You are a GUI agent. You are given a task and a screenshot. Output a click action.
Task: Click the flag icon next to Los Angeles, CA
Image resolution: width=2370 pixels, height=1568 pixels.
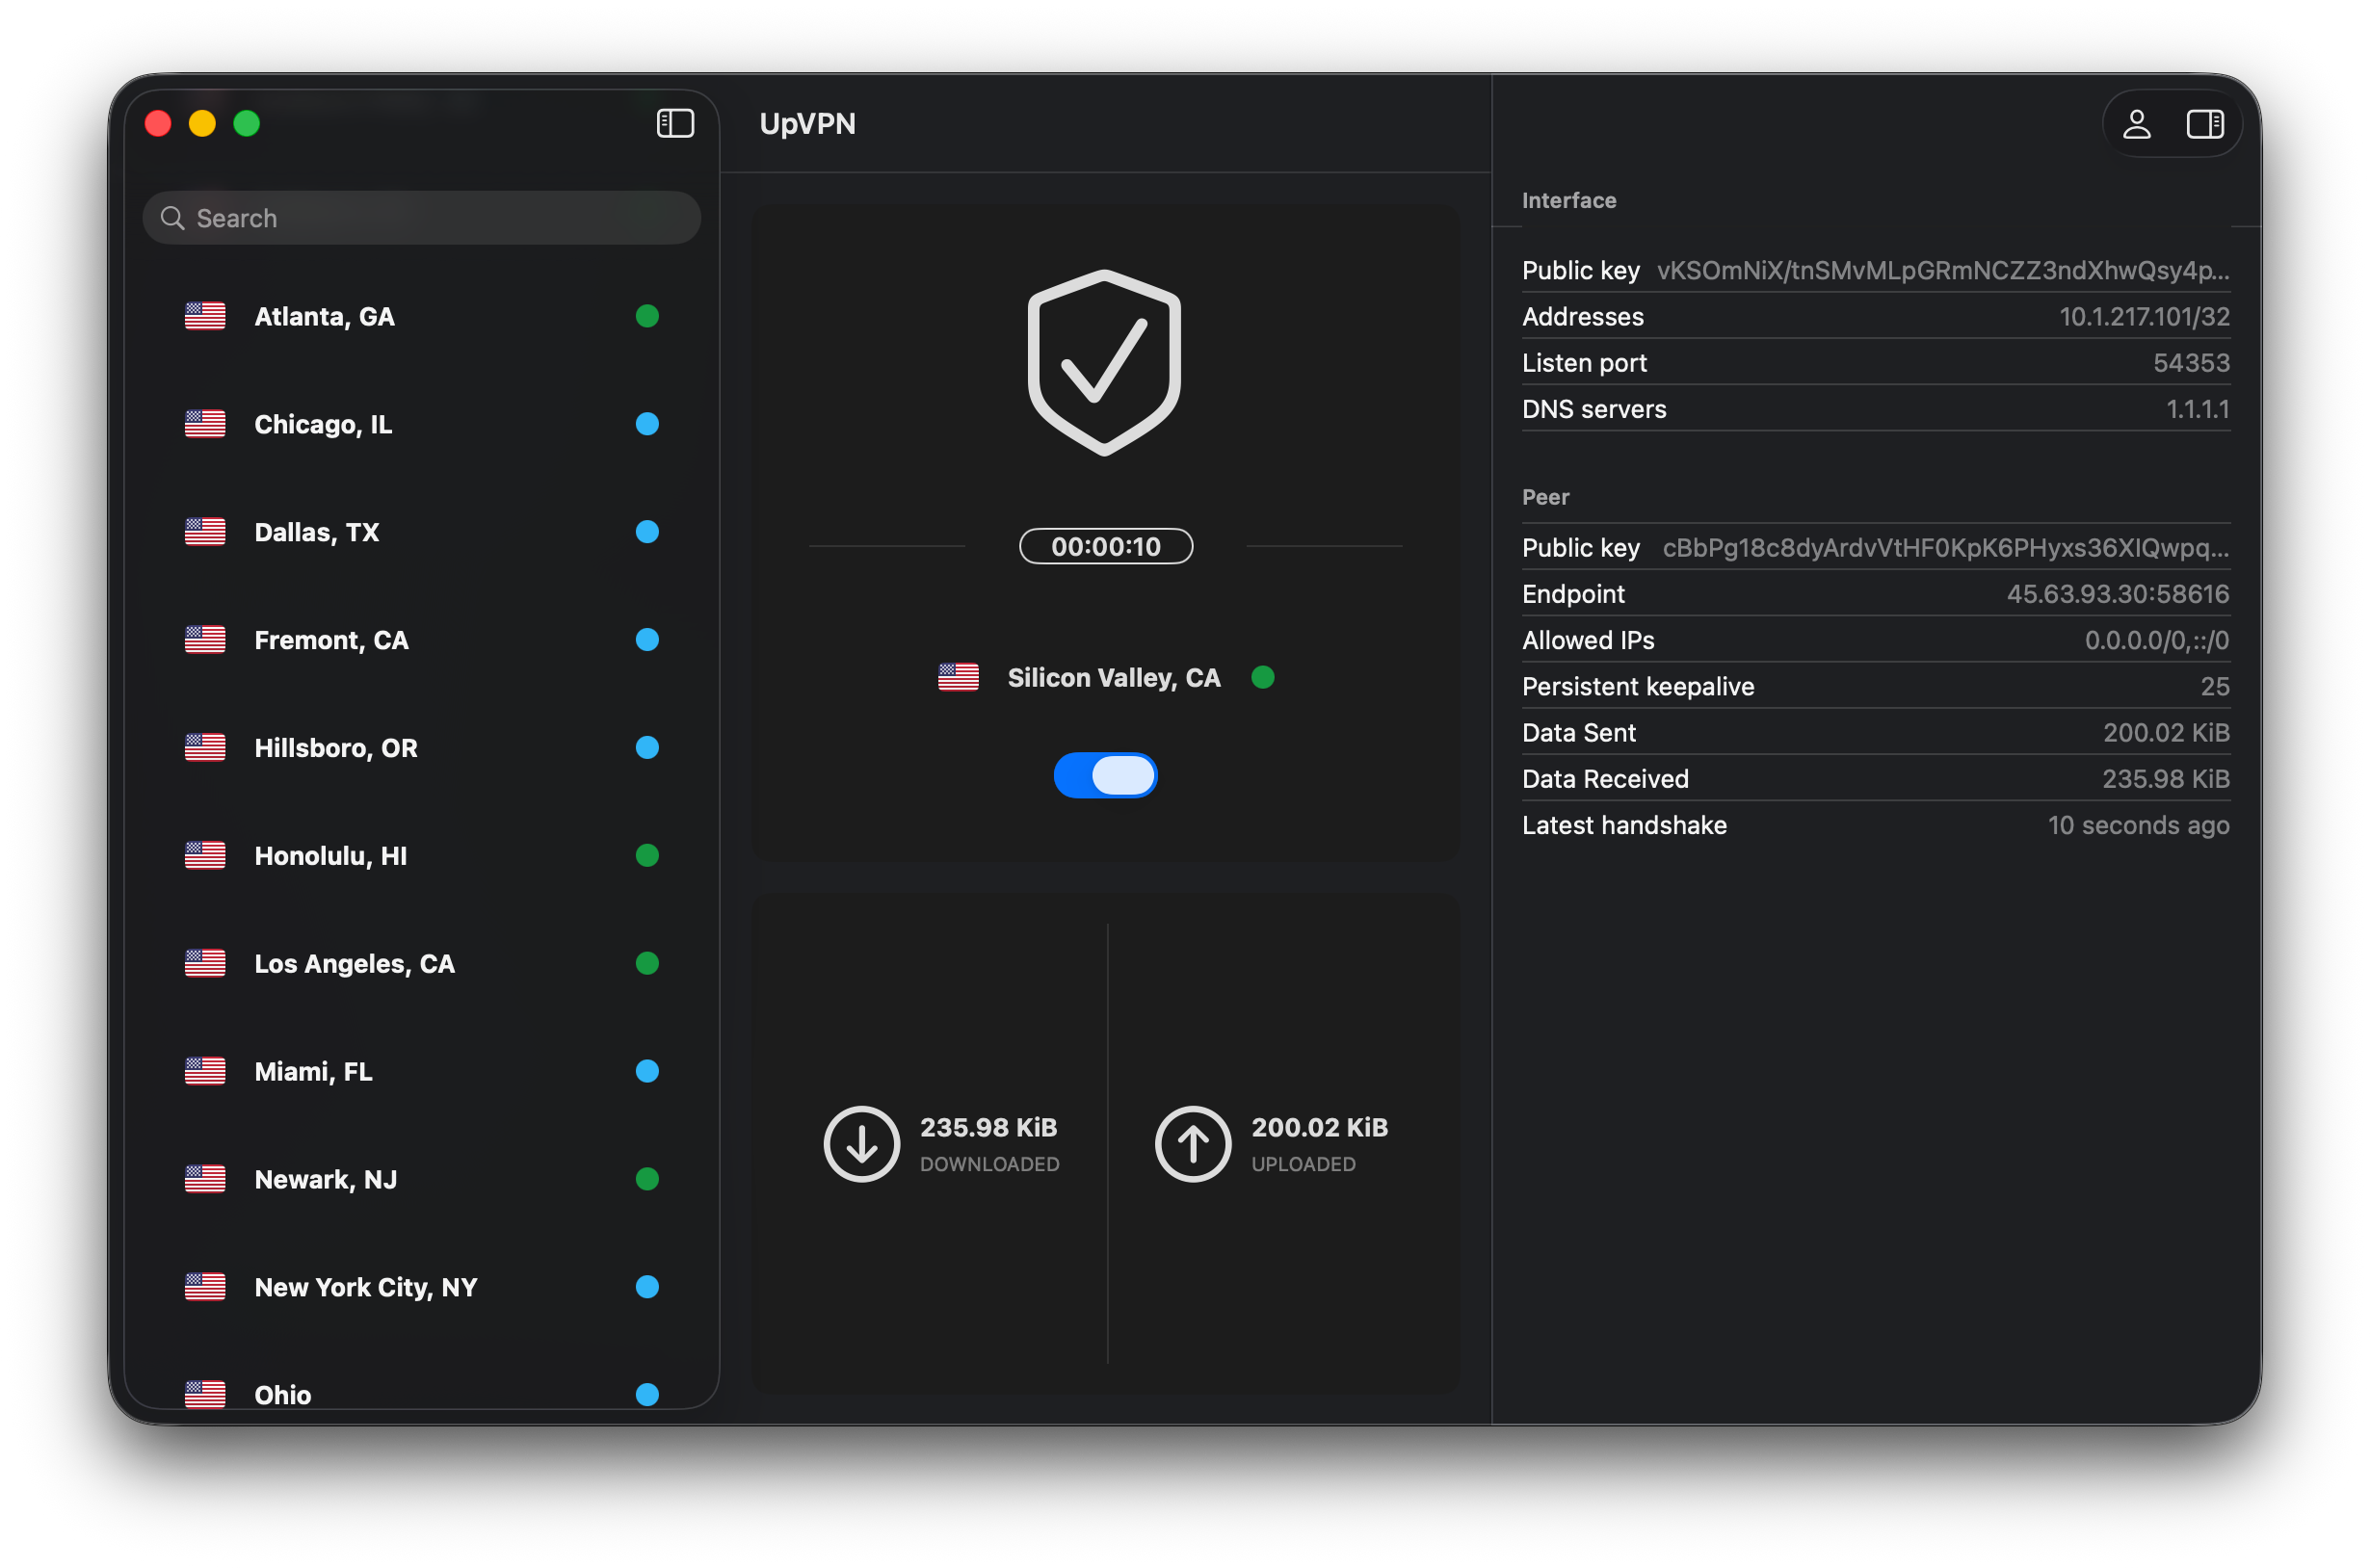[x=205, y=964]
